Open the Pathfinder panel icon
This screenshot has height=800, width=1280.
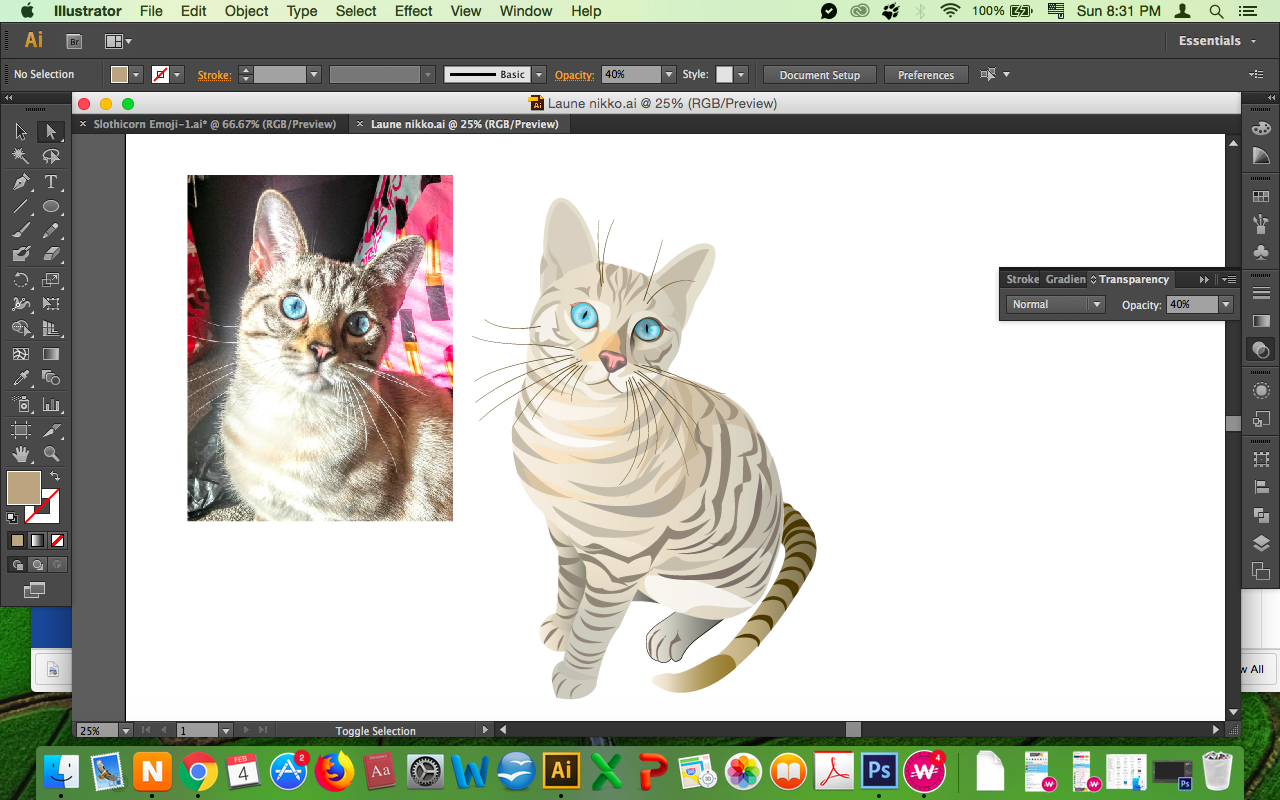point(1261,515)
